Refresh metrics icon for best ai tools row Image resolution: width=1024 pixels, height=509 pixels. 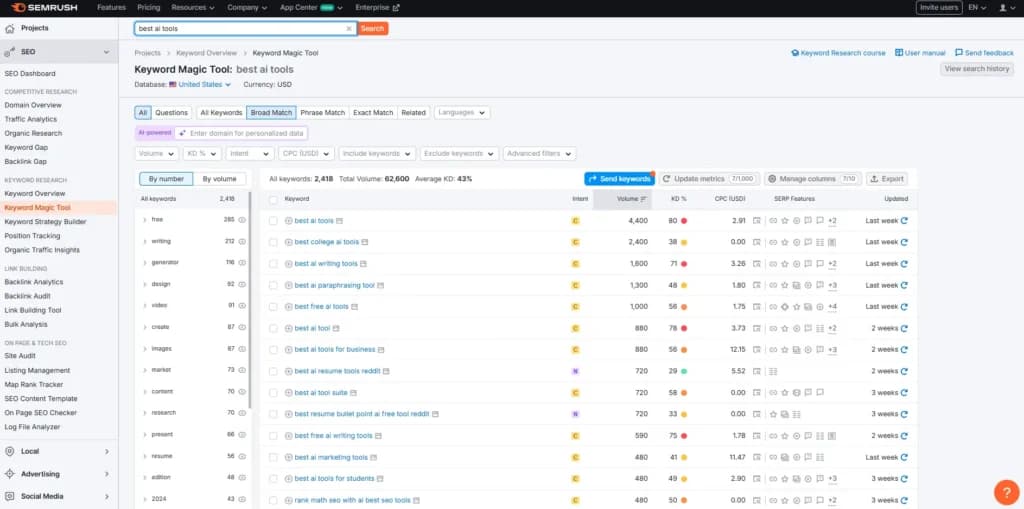click(x=904, y=221)
